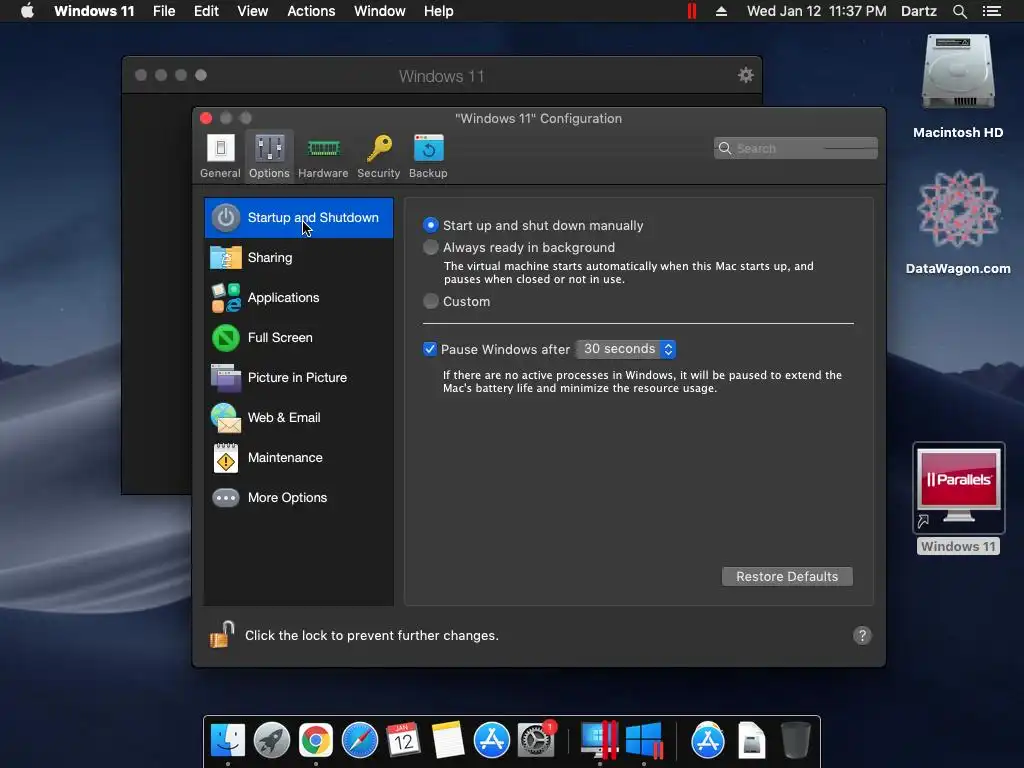Select the Applications icon in the sidebar

[x=226, y=298]
